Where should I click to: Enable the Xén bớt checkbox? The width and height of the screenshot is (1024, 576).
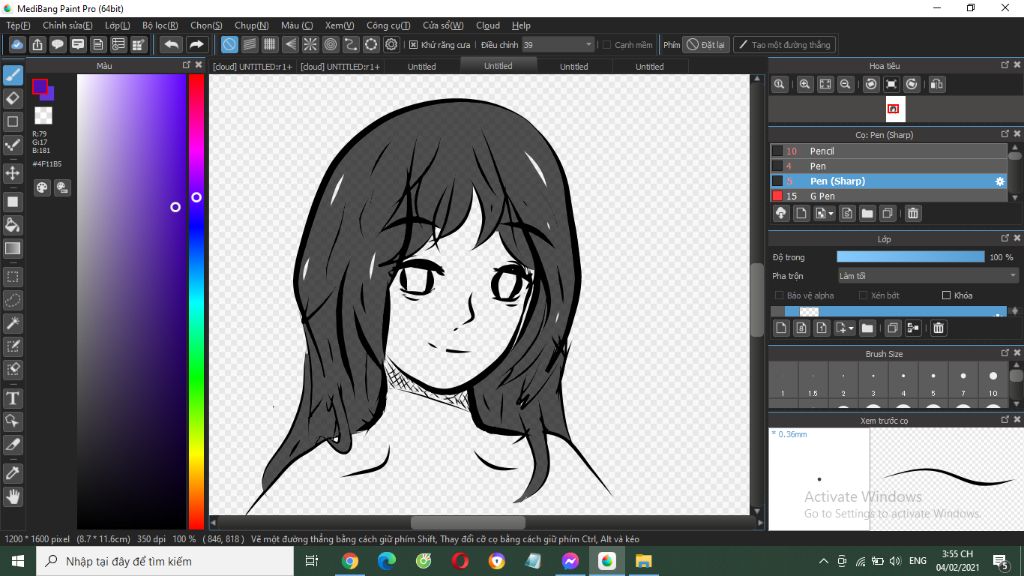click(863, 296)
